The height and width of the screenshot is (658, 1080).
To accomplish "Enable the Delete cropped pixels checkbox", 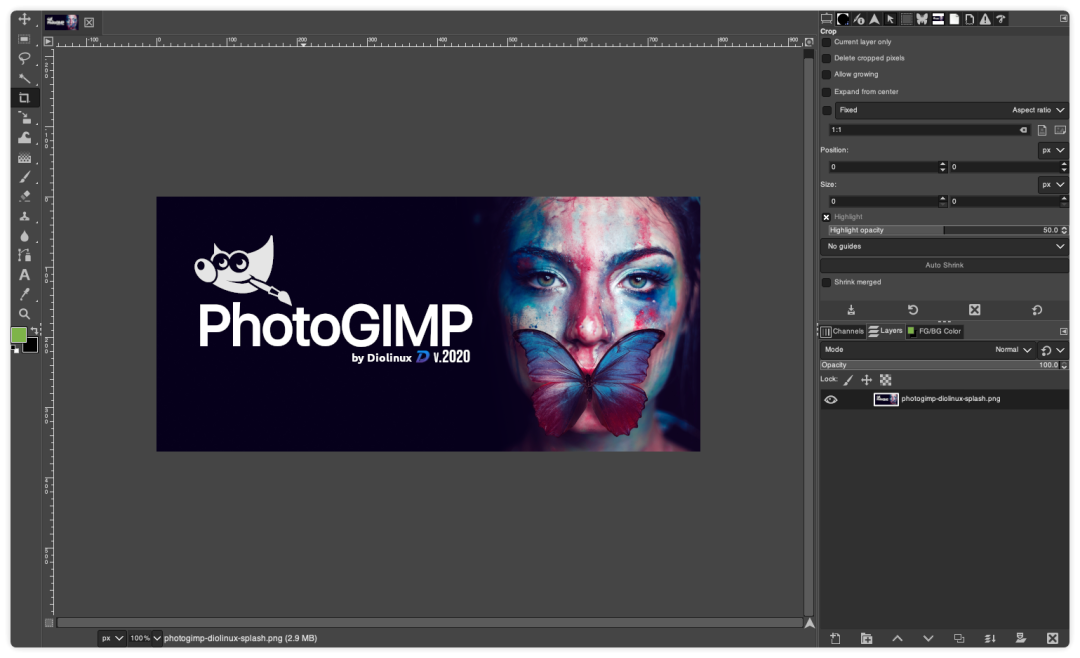I will pyautogui.click(x=827, y=58).
